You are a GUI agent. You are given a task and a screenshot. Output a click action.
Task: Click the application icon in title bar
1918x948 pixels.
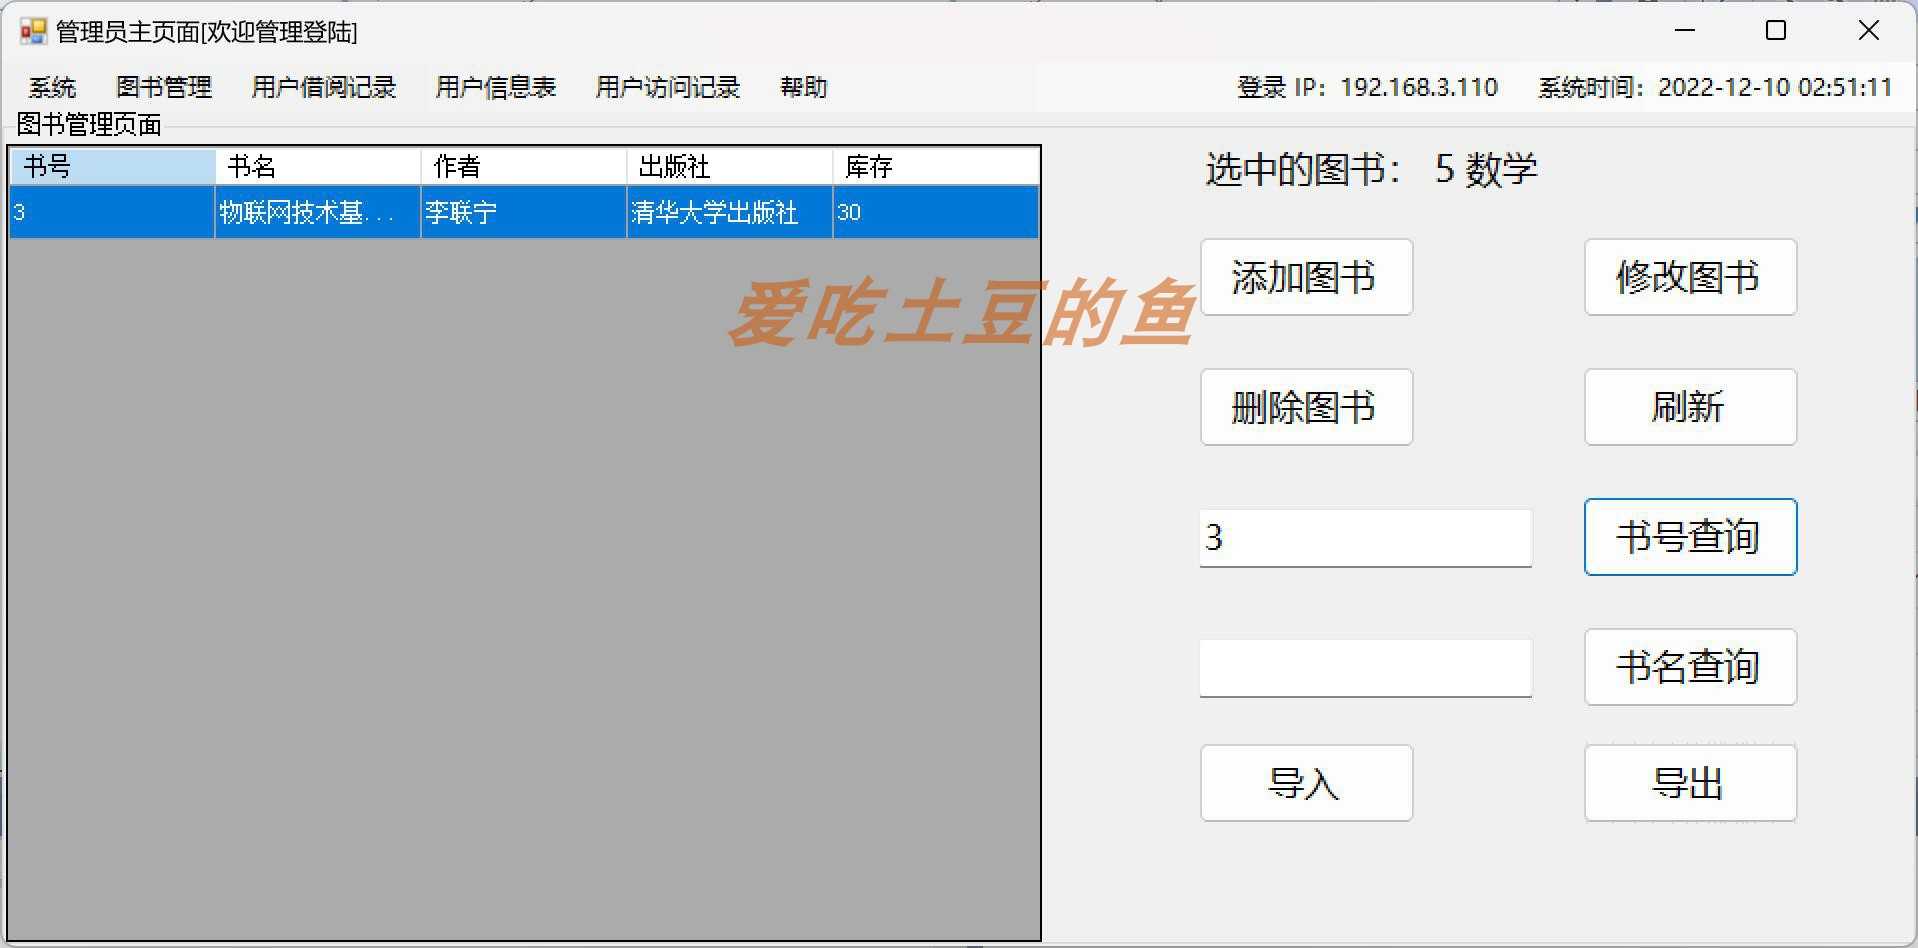(31, 31)
